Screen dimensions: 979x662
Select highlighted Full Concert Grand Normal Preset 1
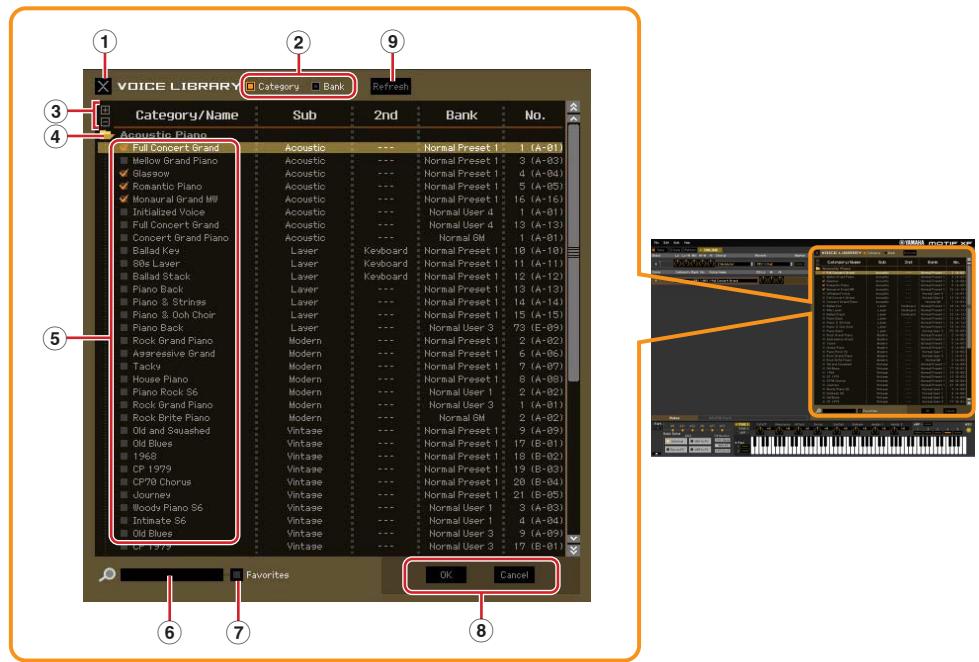pos(331,147)
